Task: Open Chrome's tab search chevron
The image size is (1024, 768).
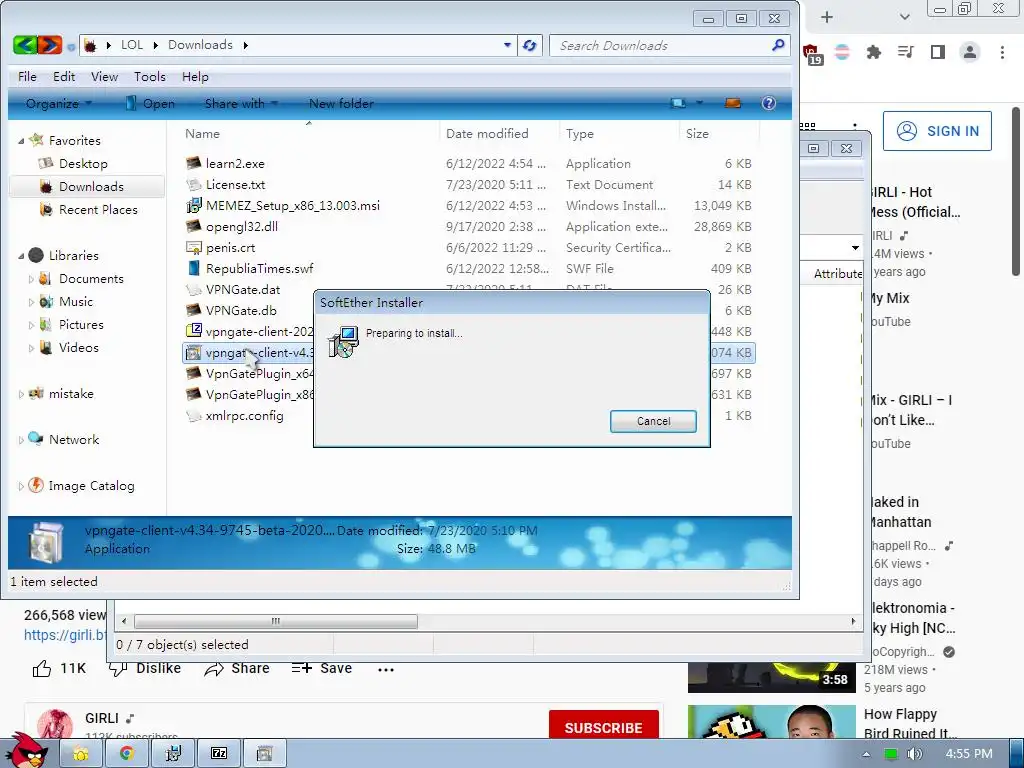Action: click(904, 17)
